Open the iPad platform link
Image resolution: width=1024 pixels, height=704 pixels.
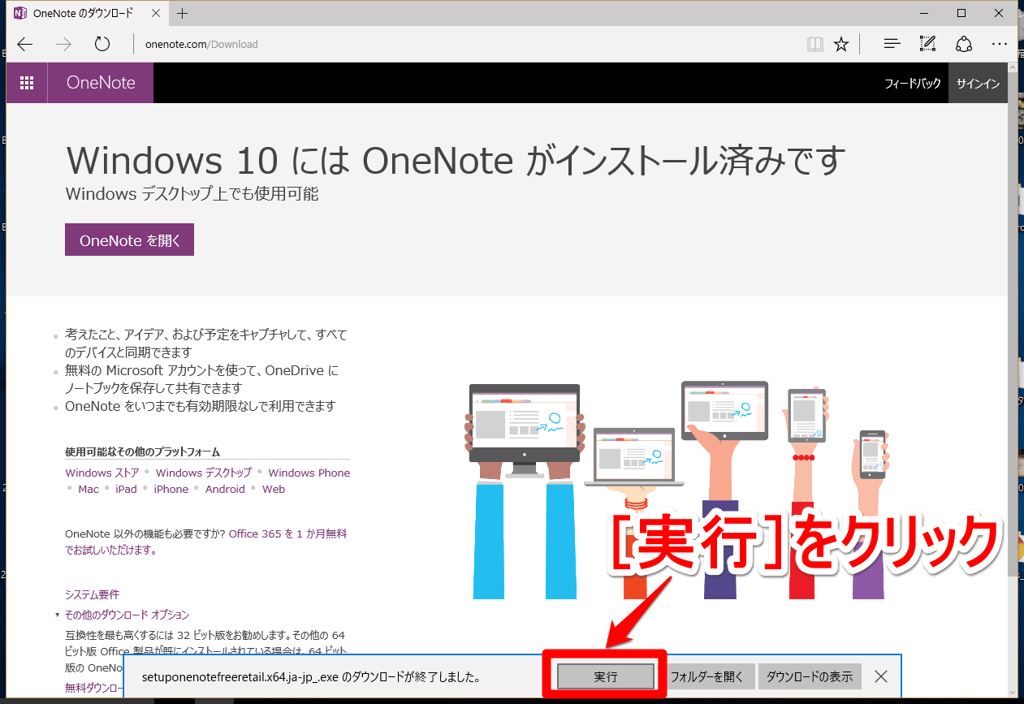point(126,489)
